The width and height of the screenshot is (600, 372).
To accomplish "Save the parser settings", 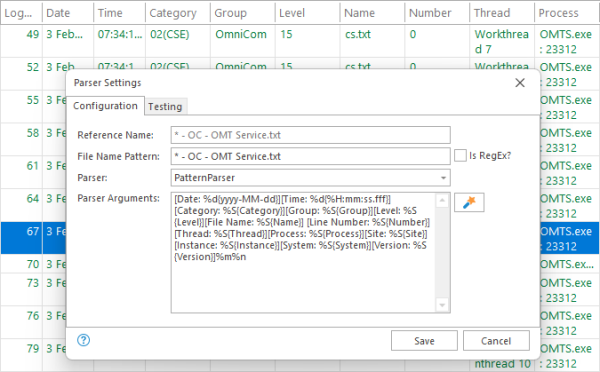I will click(x=424, y=341).
